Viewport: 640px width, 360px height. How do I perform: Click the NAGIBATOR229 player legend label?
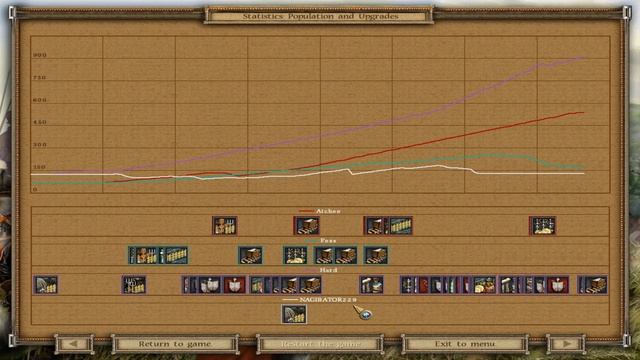click(x=328, y=300)
